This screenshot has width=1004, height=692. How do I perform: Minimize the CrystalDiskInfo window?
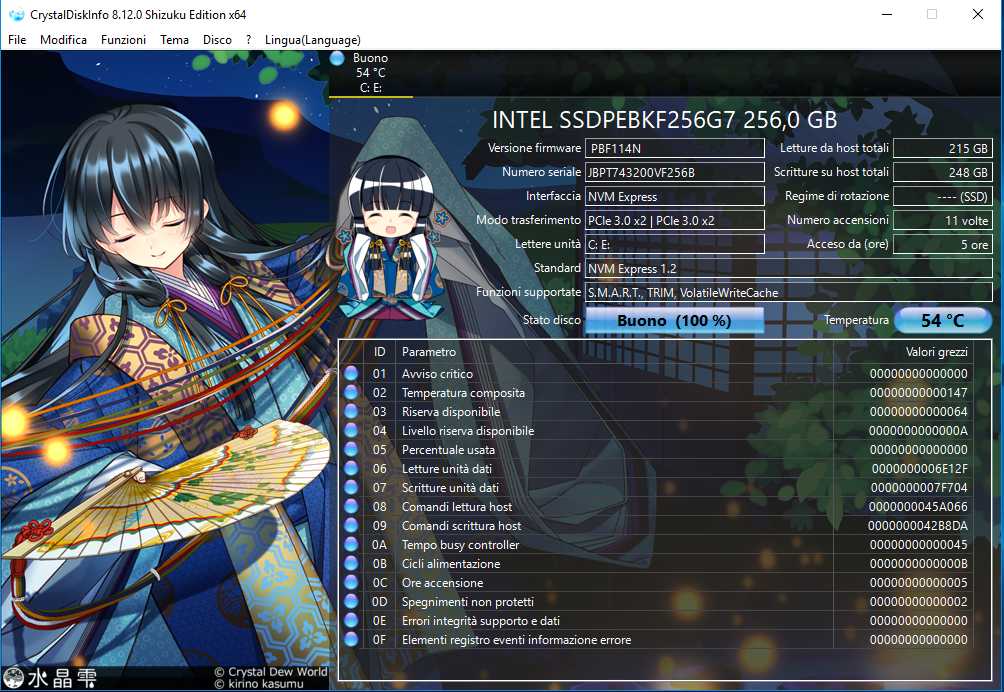(887, 14)
